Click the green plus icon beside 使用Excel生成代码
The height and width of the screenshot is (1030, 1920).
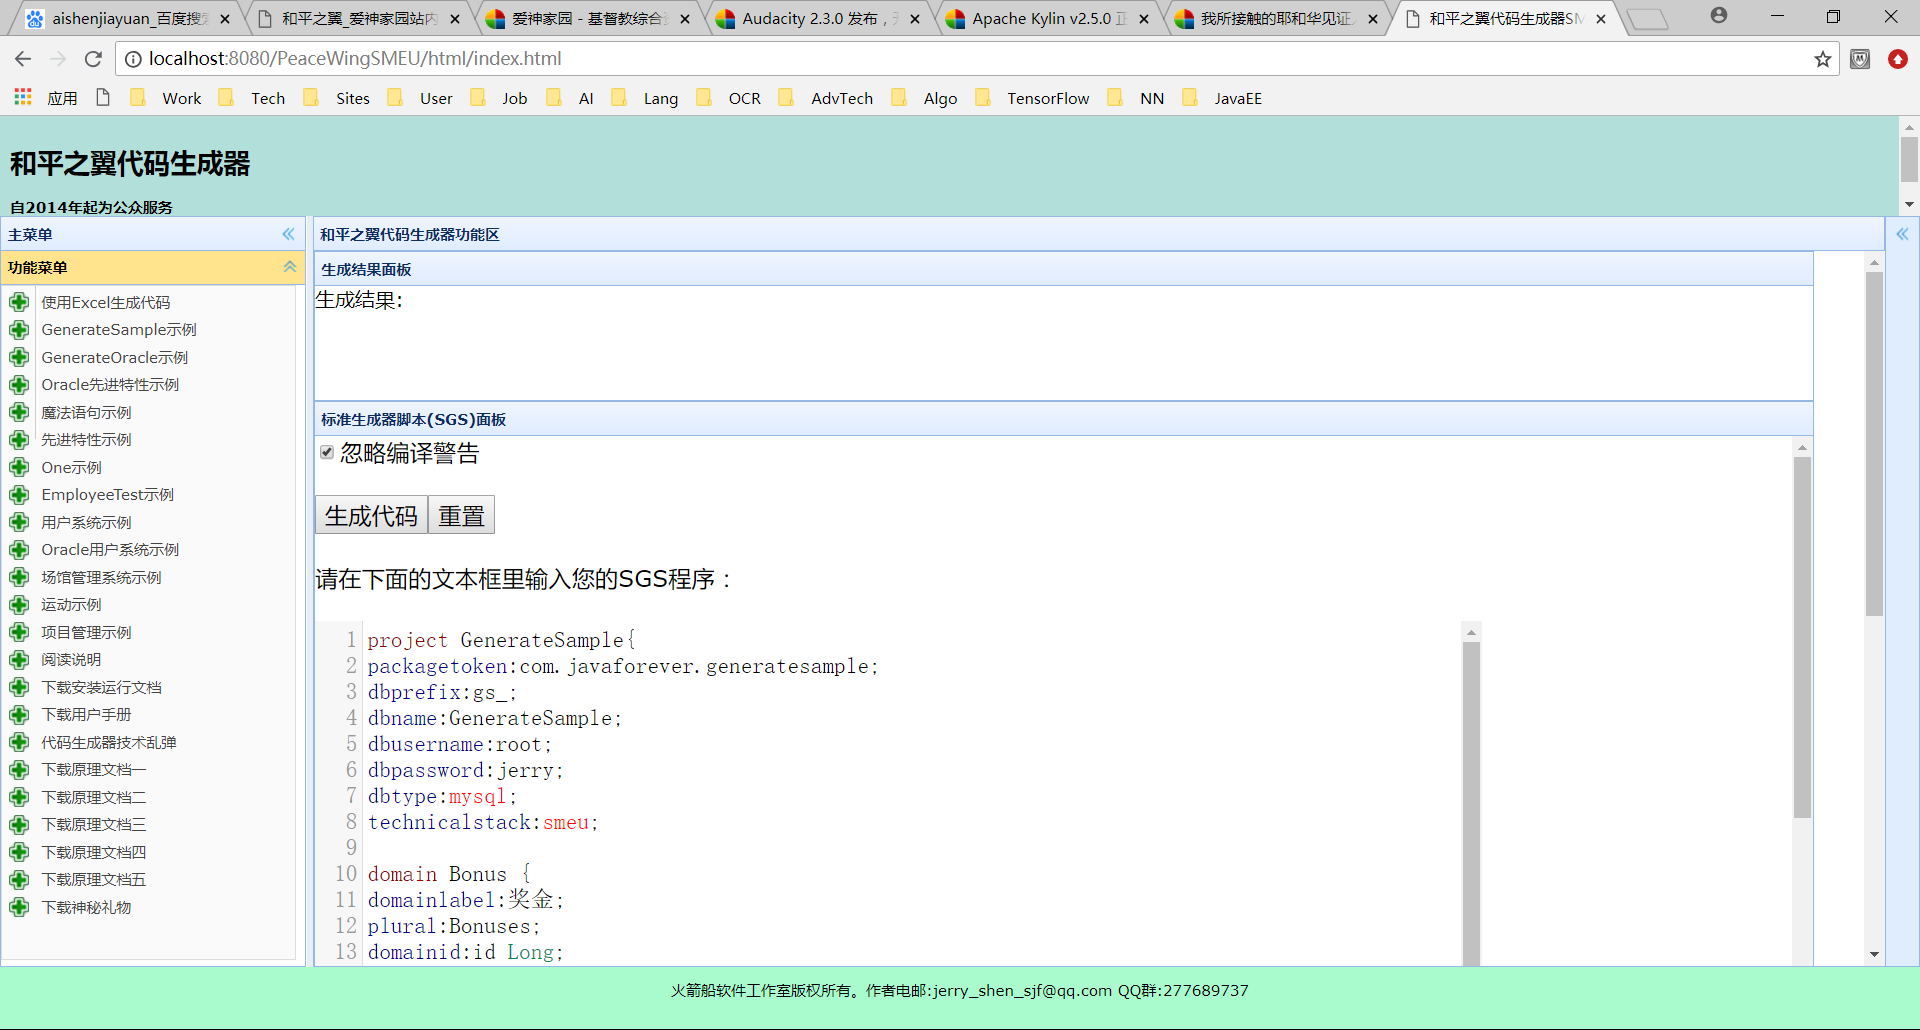tap(19, 302)
